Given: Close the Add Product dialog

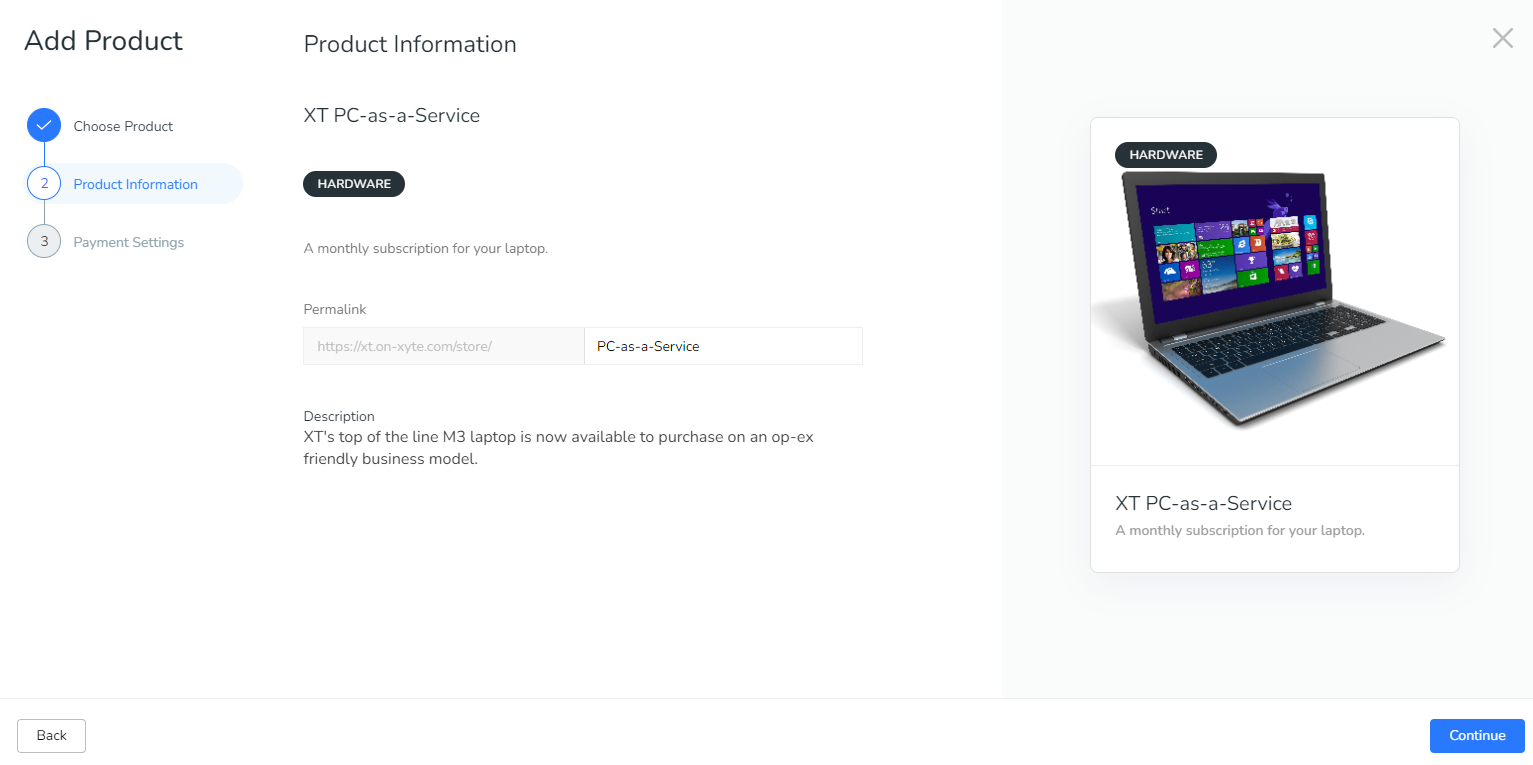Looking at the screenshot, I should pos(1502,38).
